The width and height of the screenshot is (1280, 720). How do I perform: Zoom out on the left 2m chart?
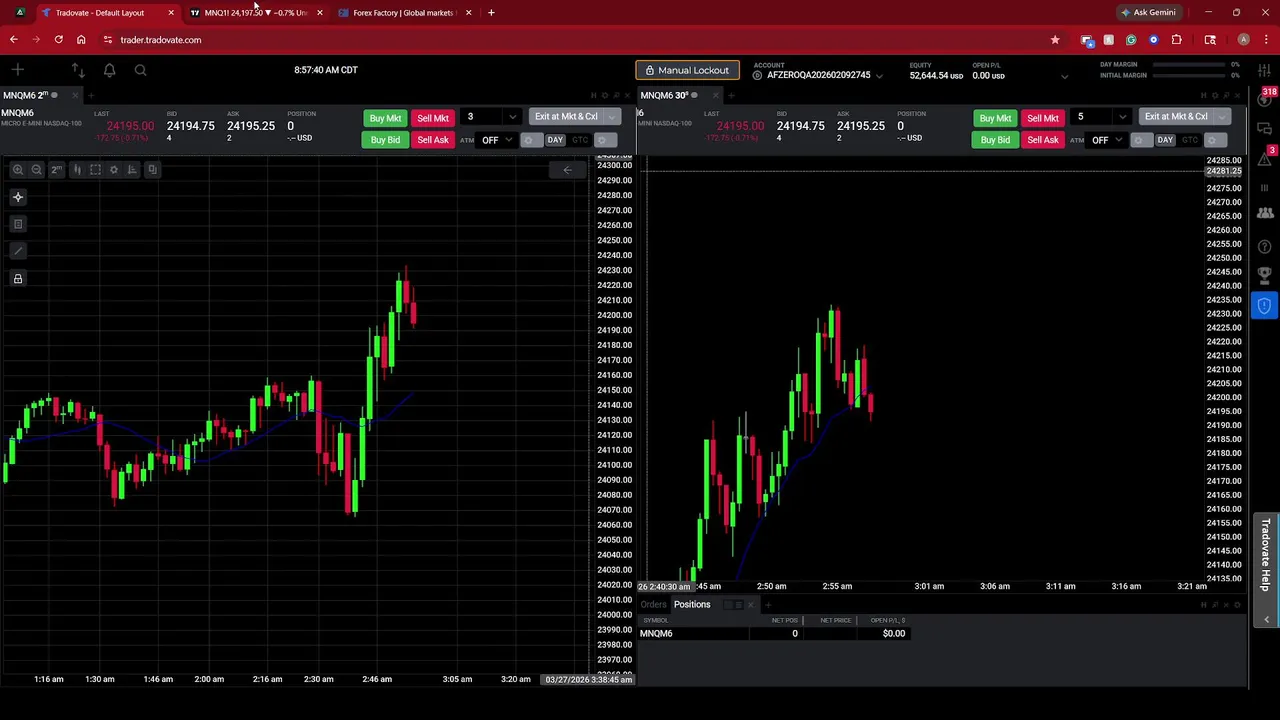[x=36, y=170]
